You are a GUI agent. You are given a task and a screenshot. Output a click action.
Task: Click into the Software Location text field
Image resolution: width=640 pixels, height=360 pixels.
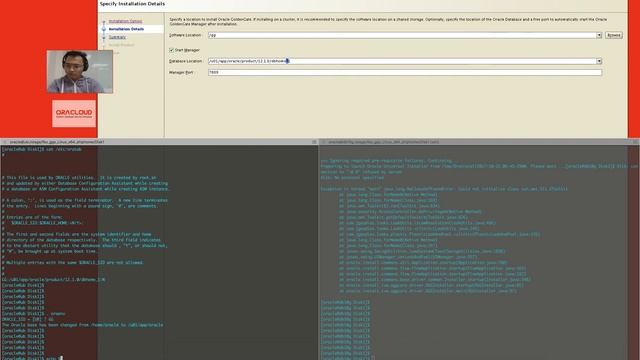pyautogui.click(x=402, y=36)
